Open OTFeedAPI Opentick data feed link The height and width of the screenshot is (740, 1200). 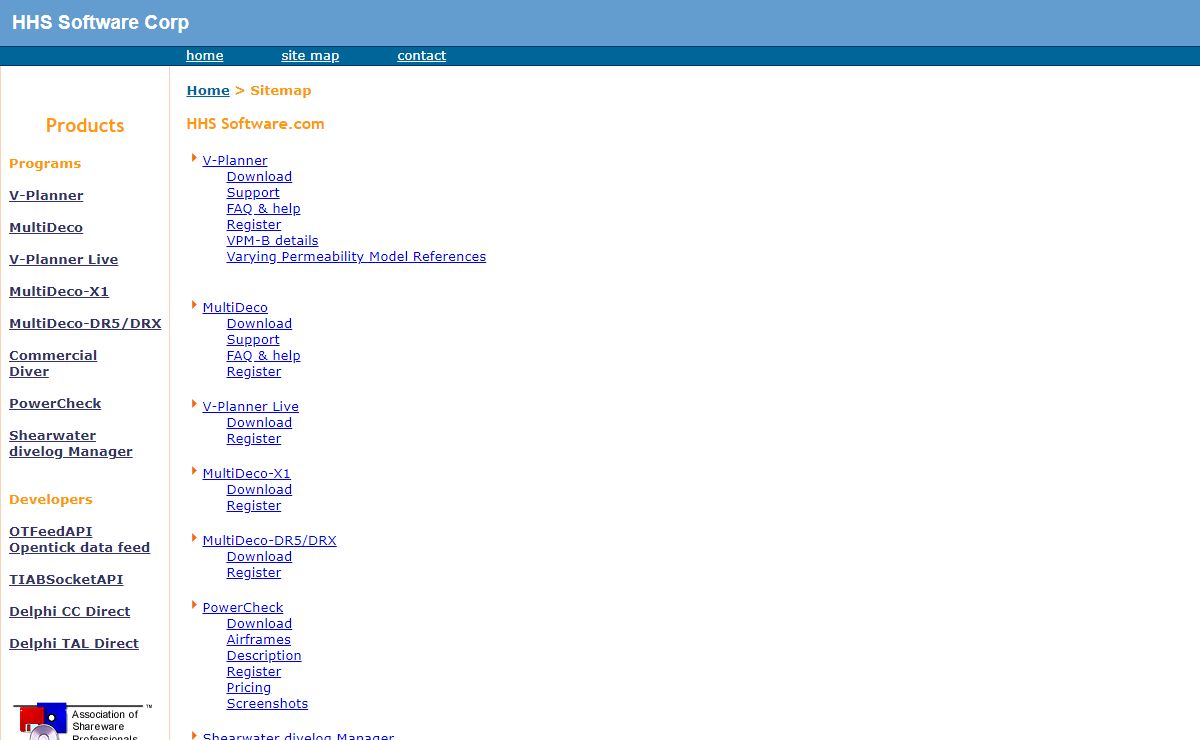79,539
